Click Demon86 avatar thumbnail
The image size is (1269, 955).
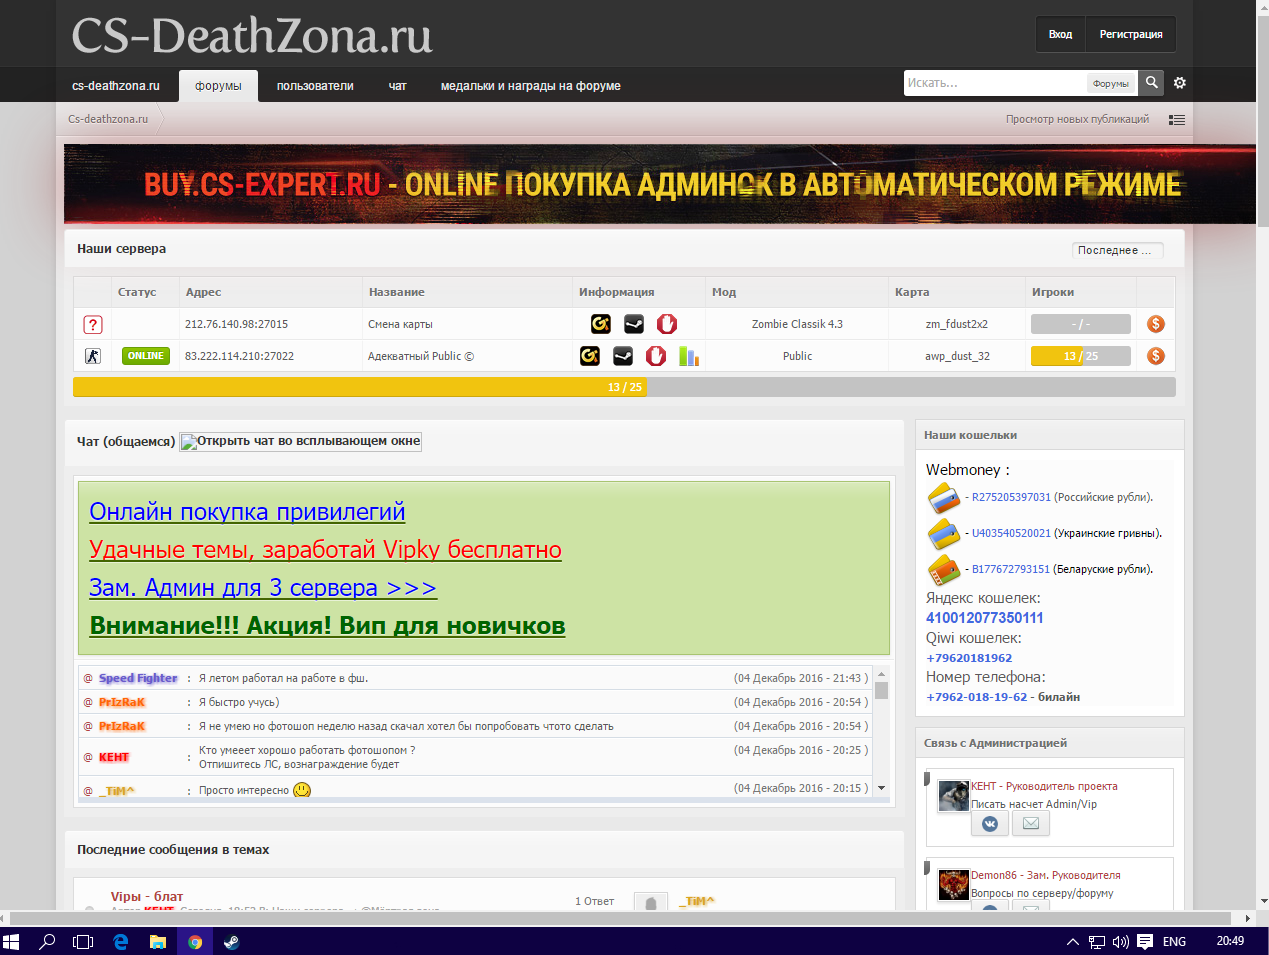(954, 885)
